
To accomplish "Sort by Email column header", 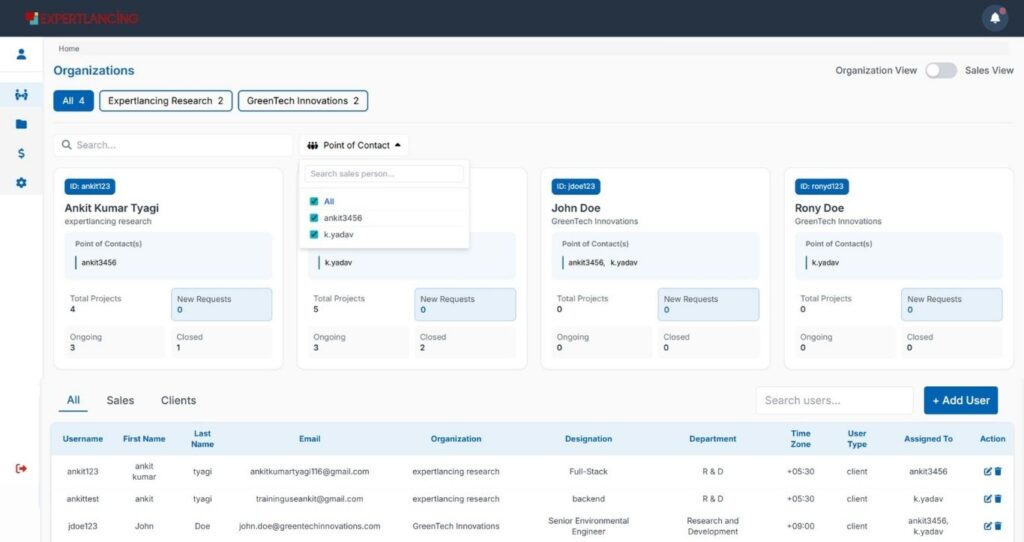I will coord(310,439).
